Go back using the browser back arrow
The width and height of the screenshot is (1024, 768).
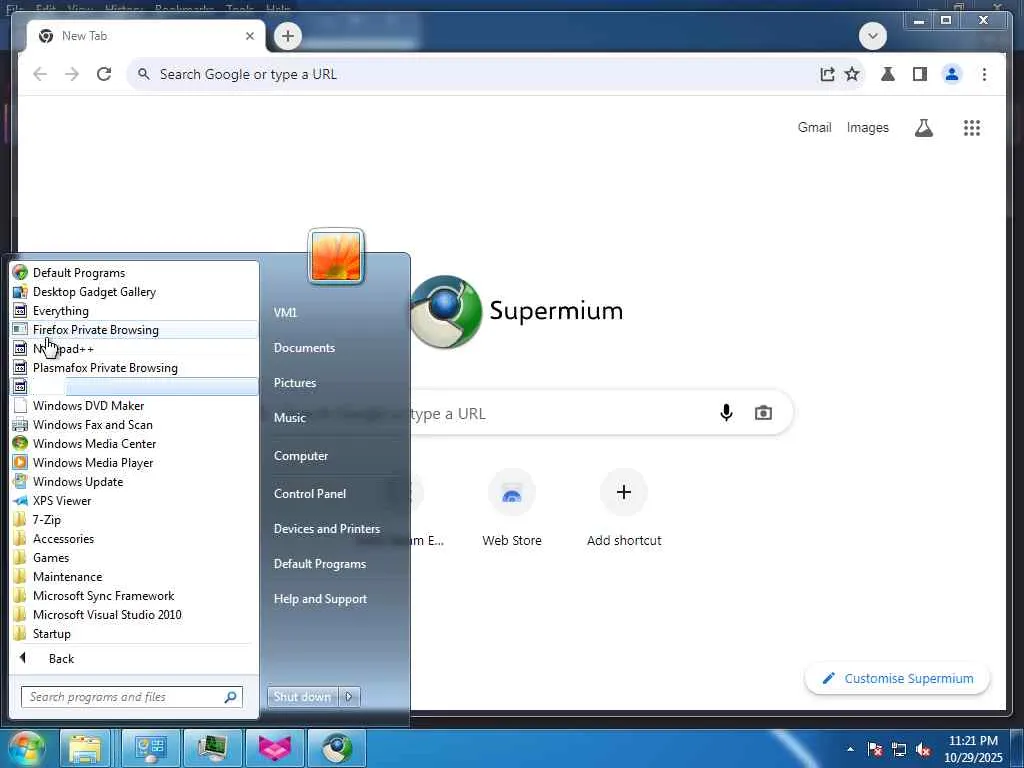point(40,74)
